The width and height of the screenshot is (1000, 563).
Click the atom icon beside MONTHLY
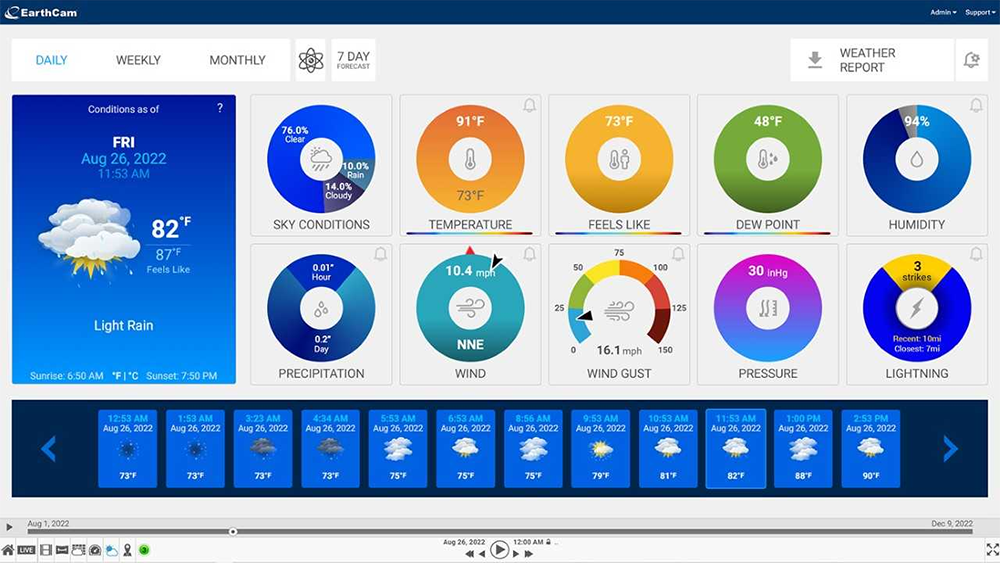click(x=311, y=60)
